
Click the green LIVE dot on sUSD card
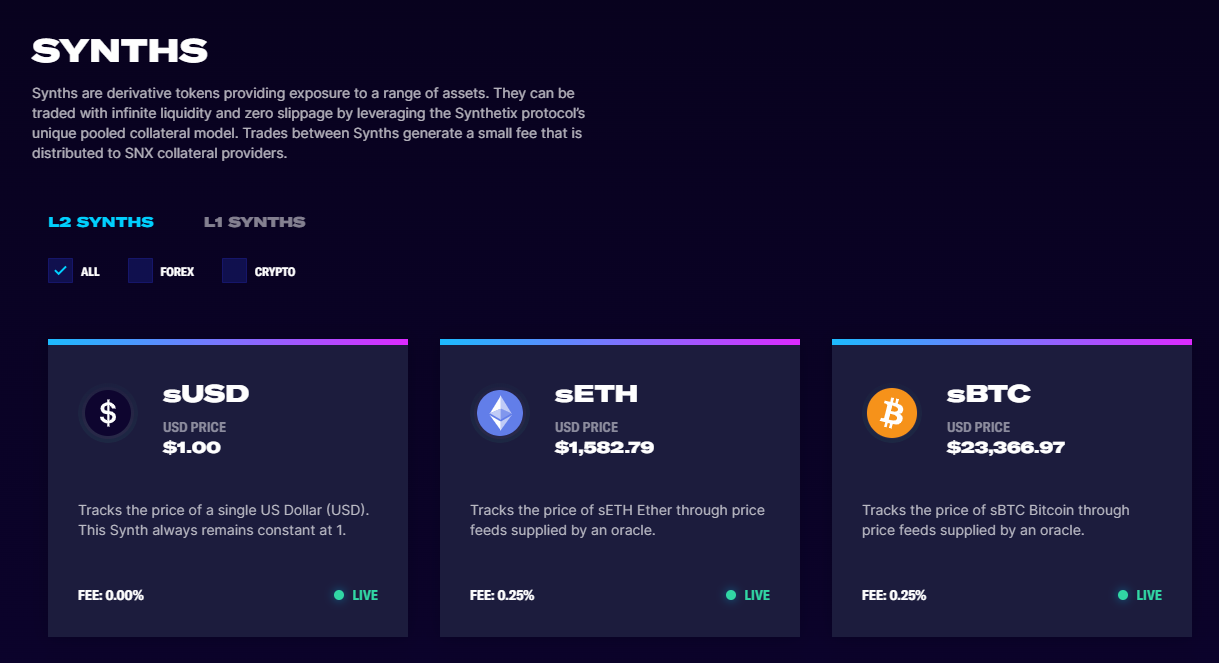coord(339,595)
